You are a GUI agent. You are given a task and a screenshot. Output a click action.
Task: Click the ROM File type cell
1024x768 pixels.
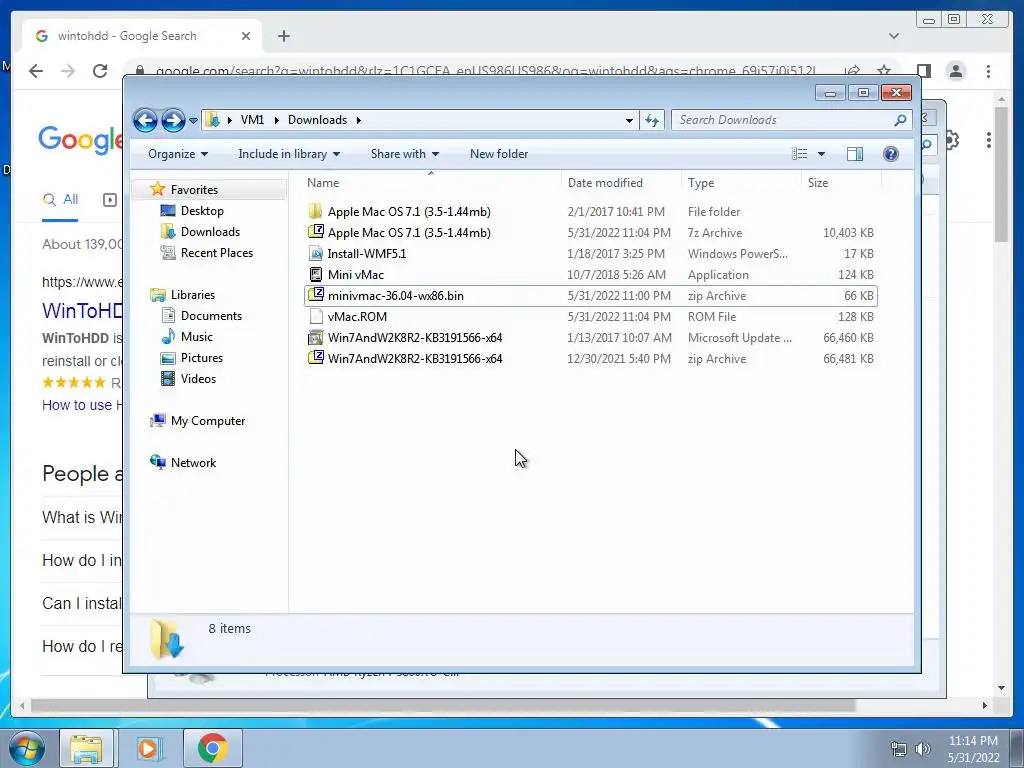point(712,316)
